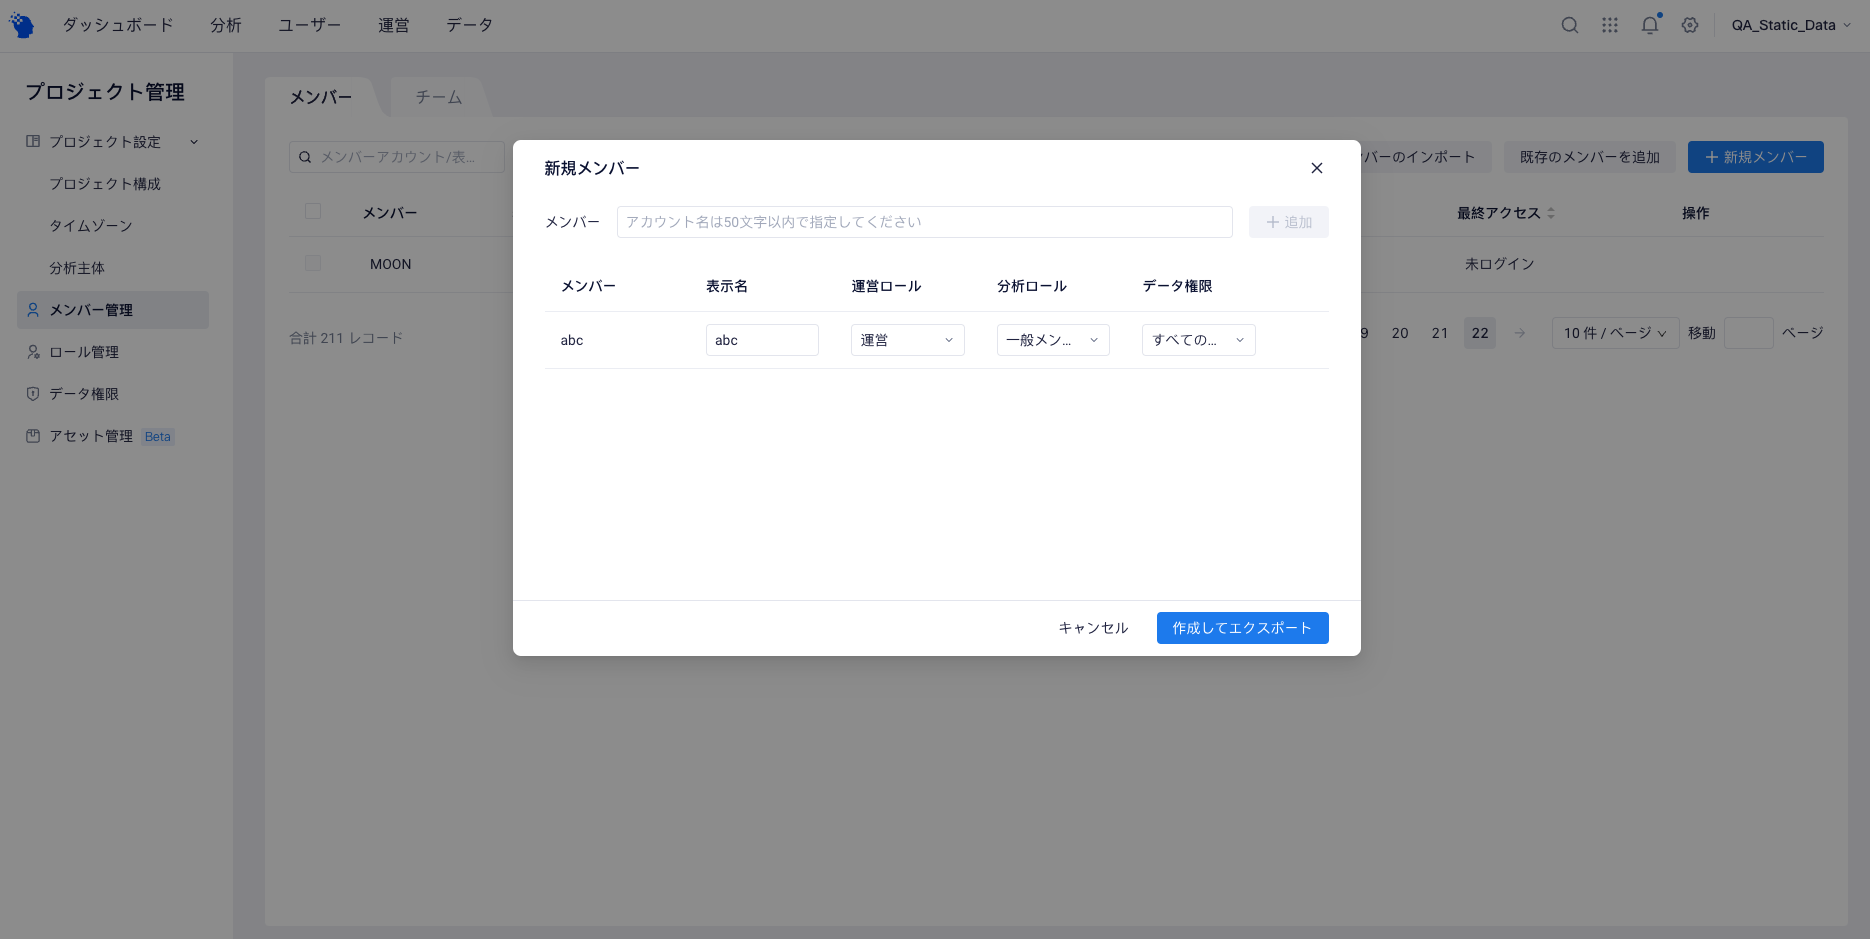
Task: Click the app logo icon
Action: tap(21, 25)
